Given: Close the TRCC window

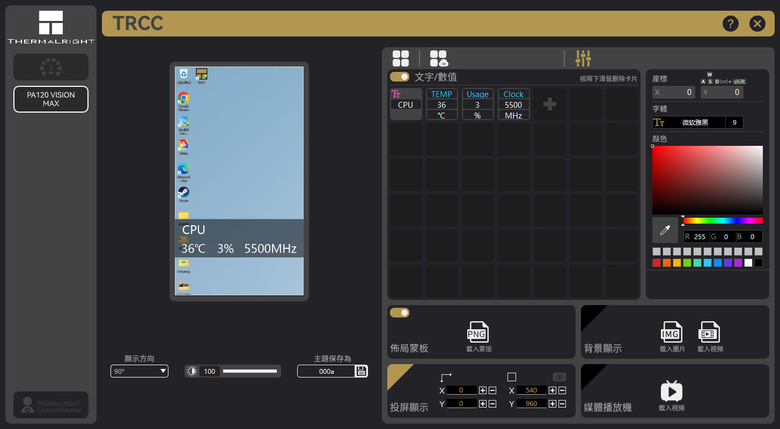Looking at the screenshot, I should tap(757, 23).
